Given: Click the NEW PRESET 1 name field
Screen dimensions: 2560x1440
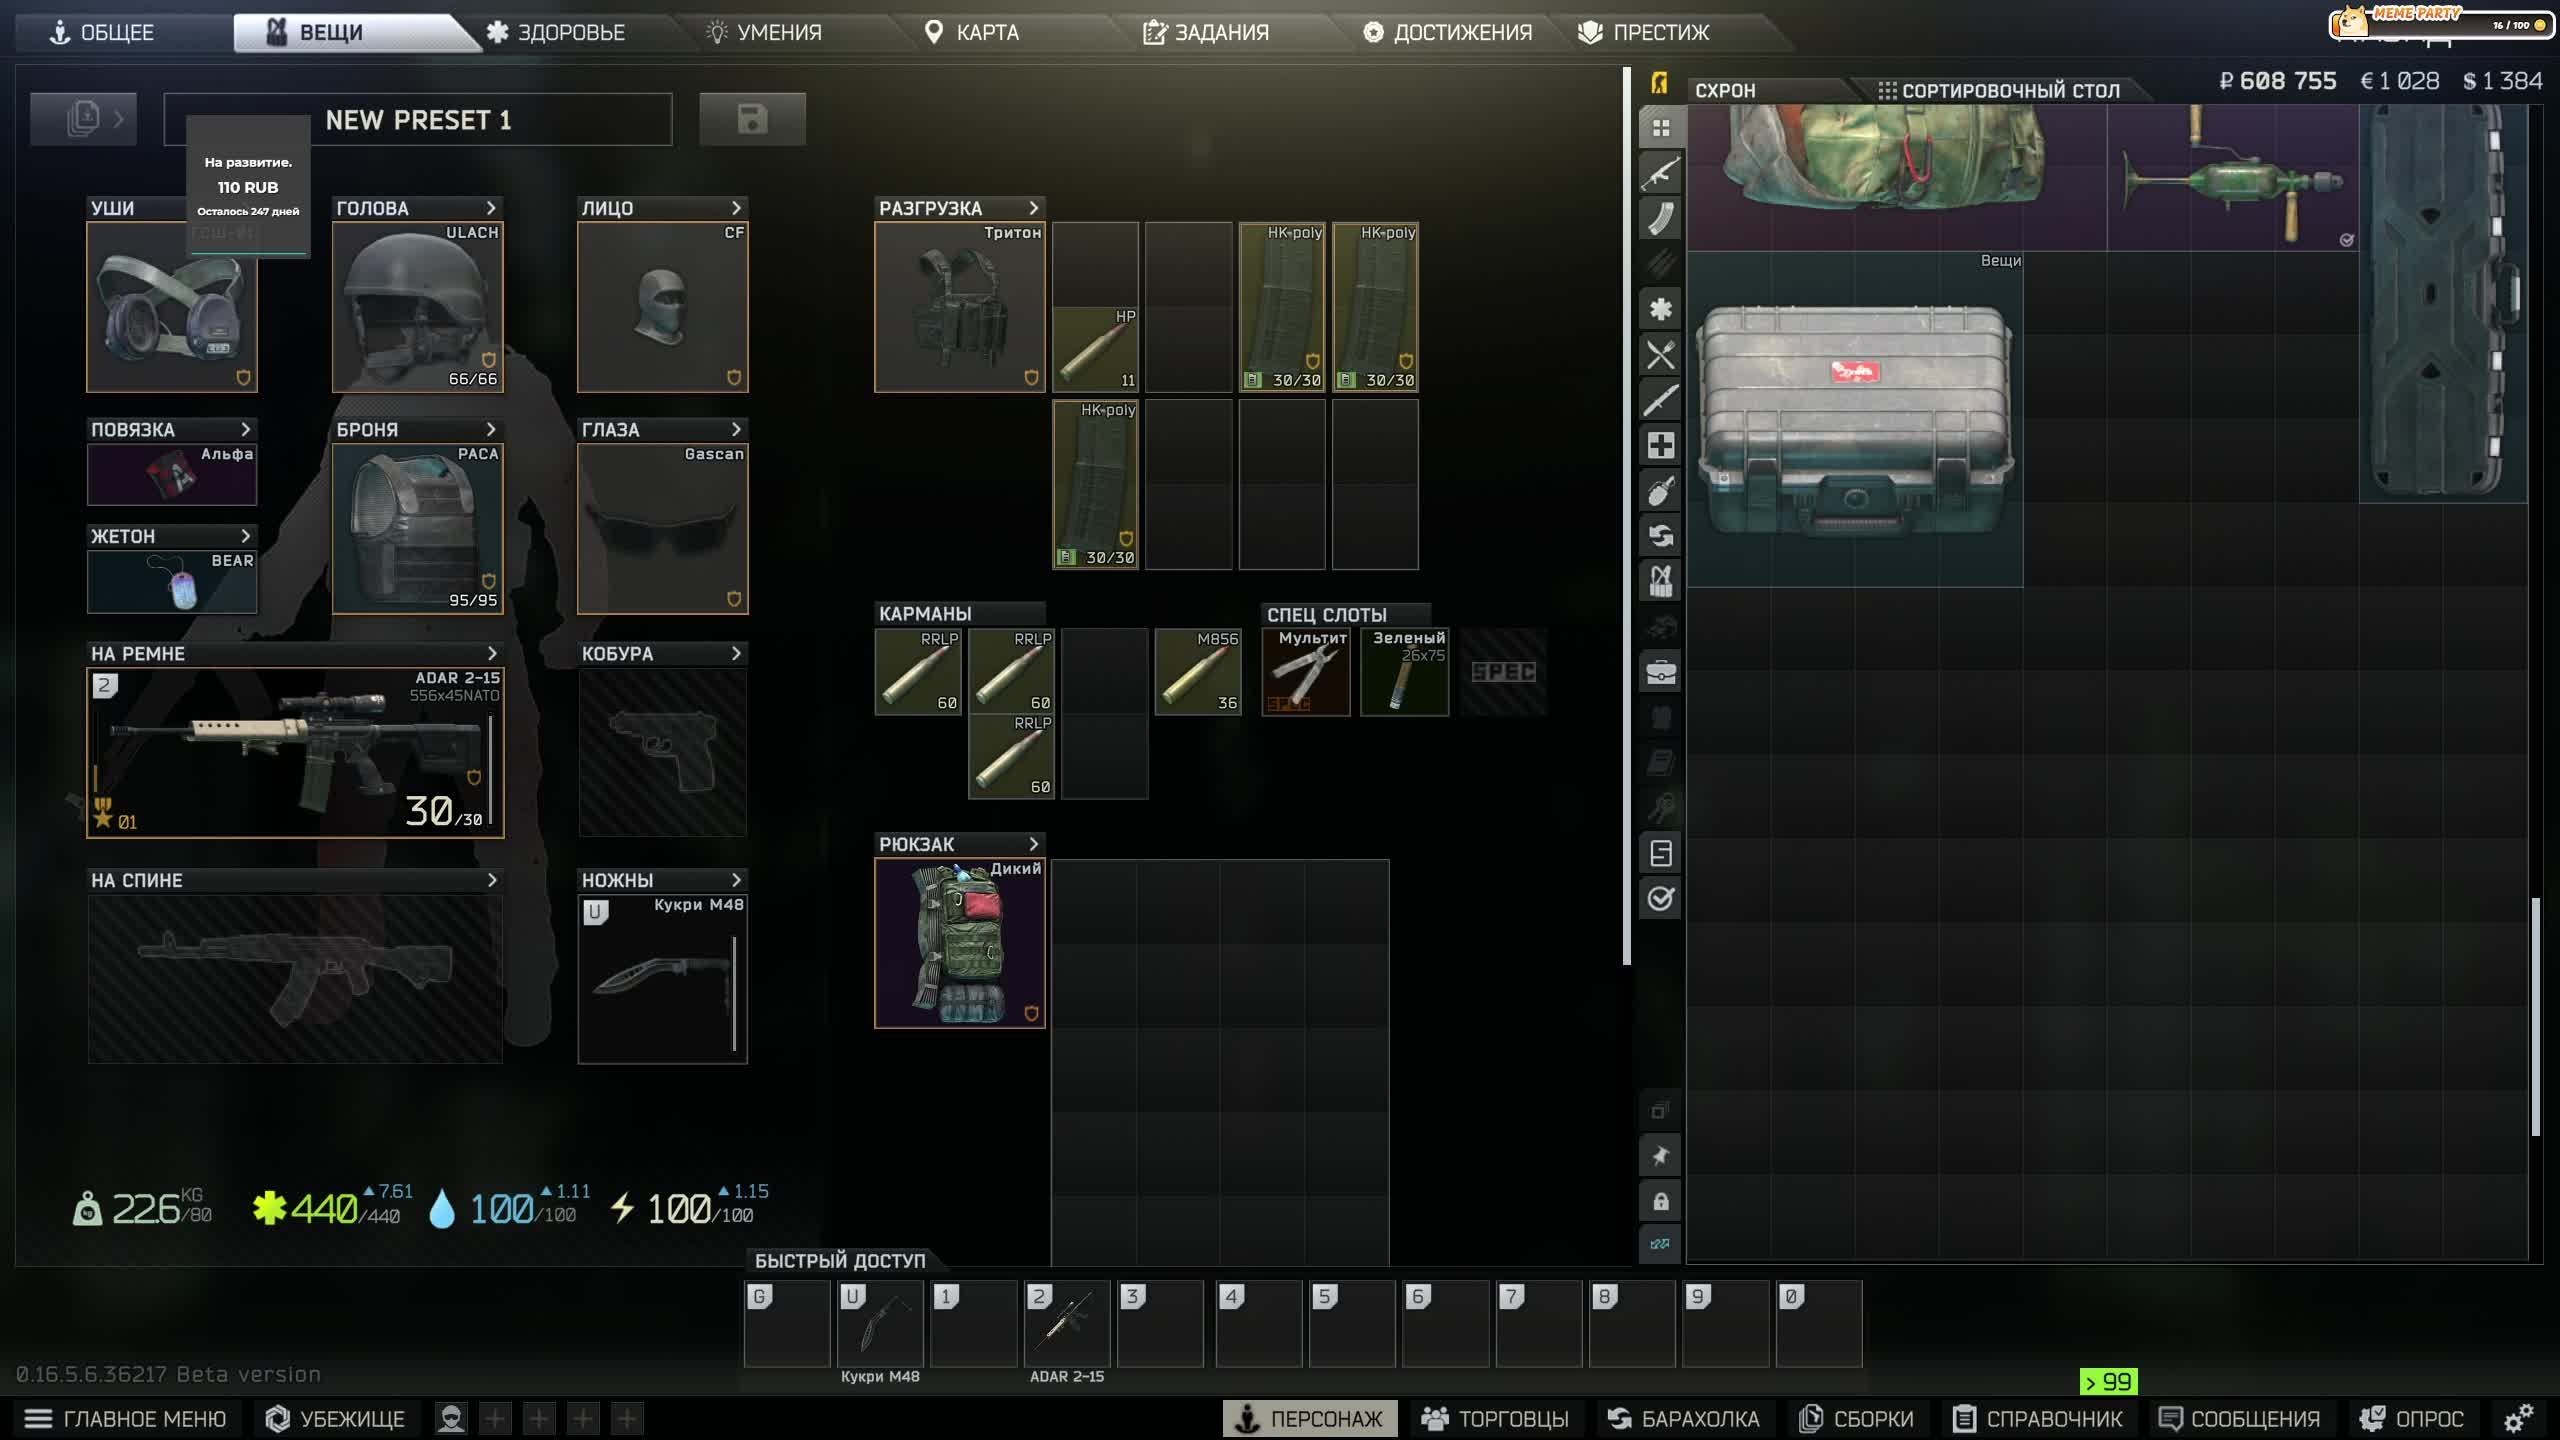Looking at the screenshot, I should tap(418, 120).
